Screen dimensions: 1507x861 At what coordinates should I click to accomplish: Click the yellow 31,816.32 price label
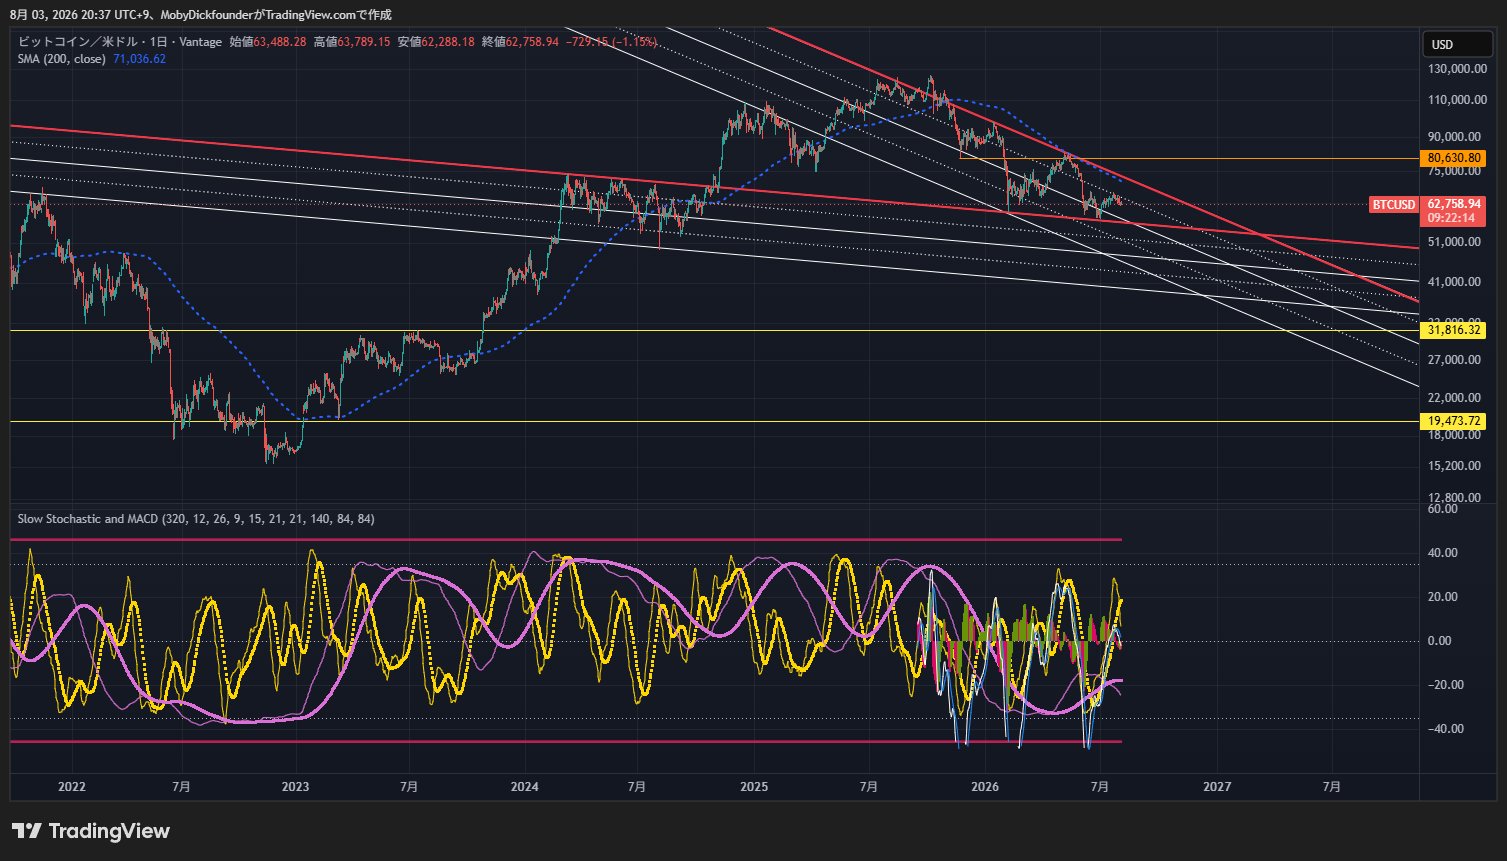click(1454, 330)
